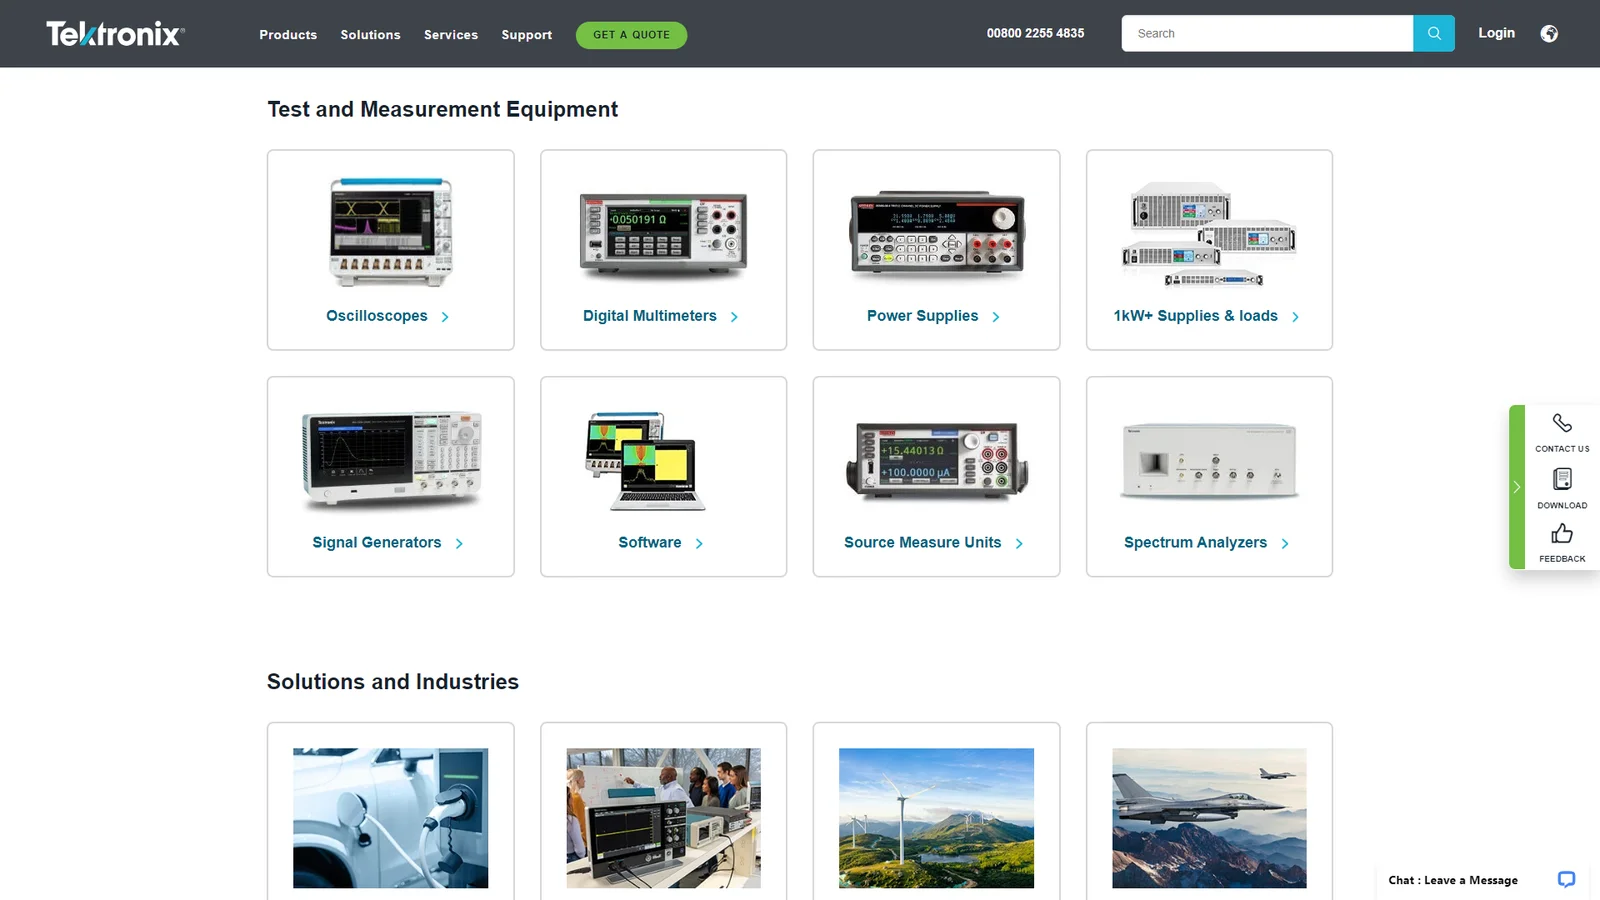Click the Contact Us label
This screenshot has height=900, width=1600.
pos(1562,449)
